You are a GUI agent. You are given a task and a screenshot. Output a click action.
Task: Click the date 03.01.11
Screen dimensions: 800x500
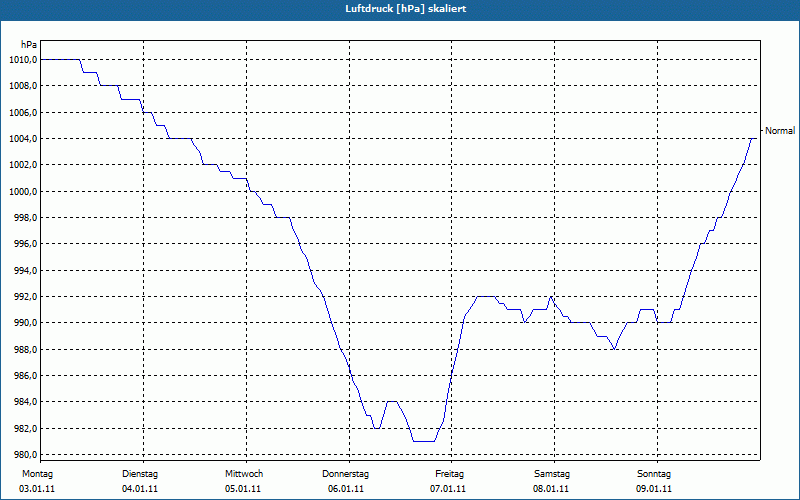point(37,489)
